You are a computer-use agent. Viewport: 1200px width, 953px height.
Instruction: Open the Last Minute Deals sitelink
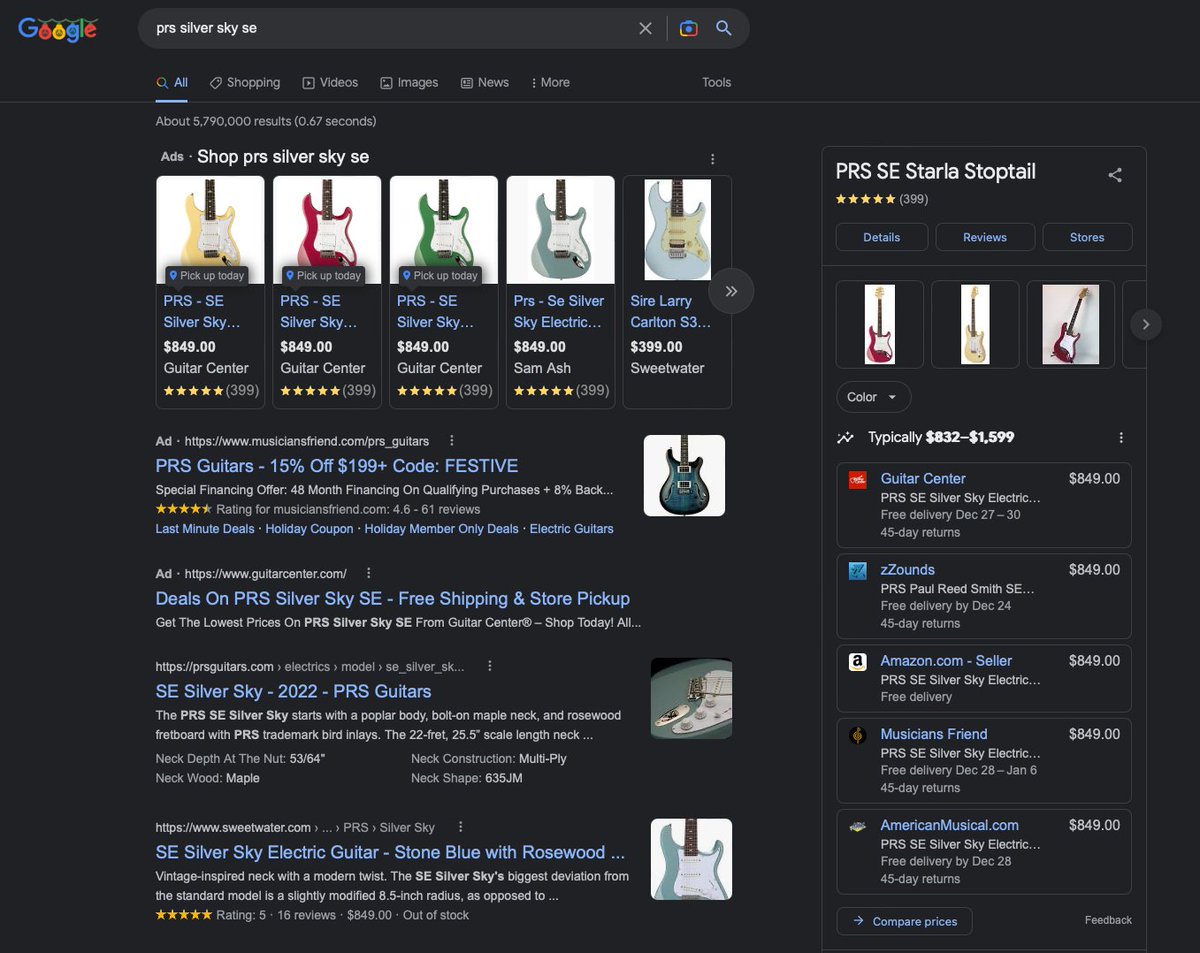[205, 529]
